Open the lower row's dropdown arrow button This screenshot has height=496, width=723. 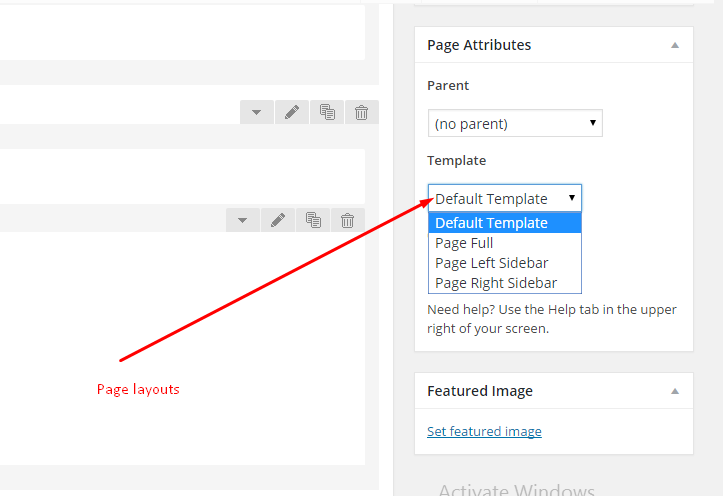(243, 220)
